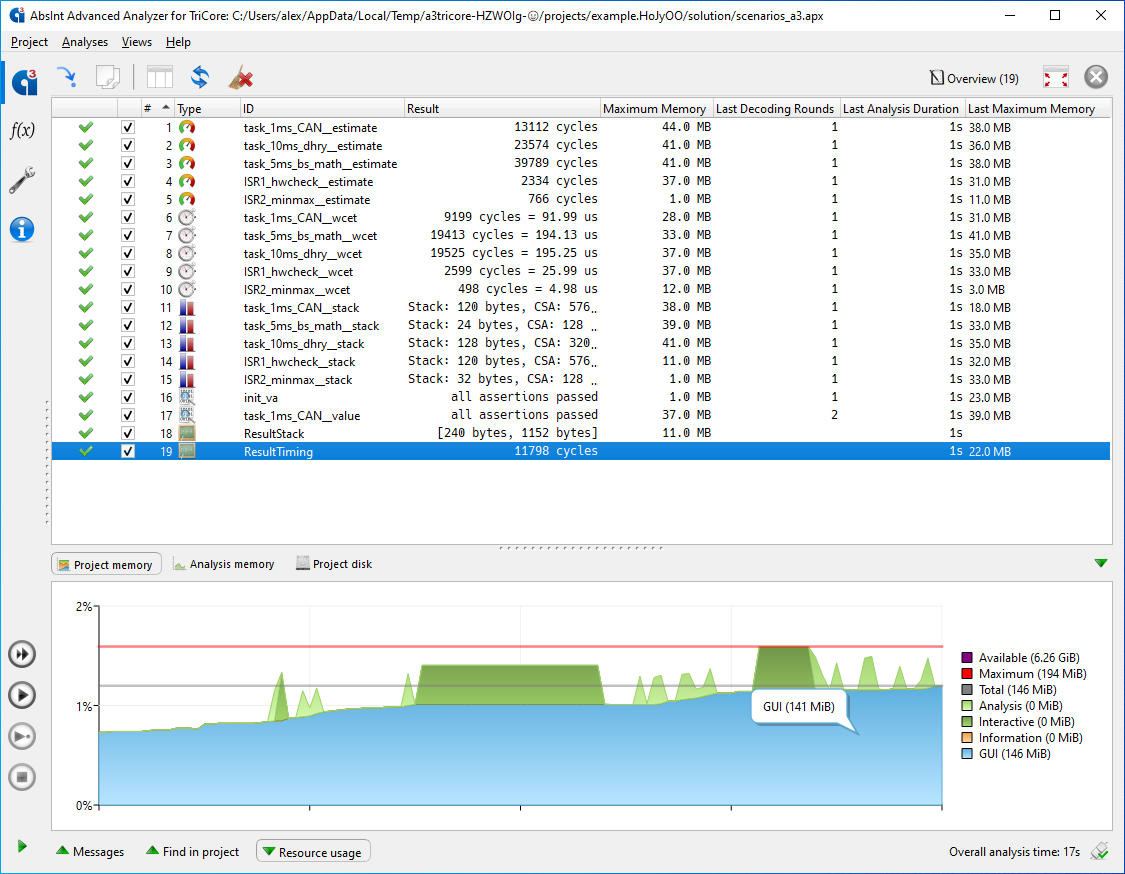1125x874 pixels.
Task: Open the blue information sidebar view
Action: point(22,230)
